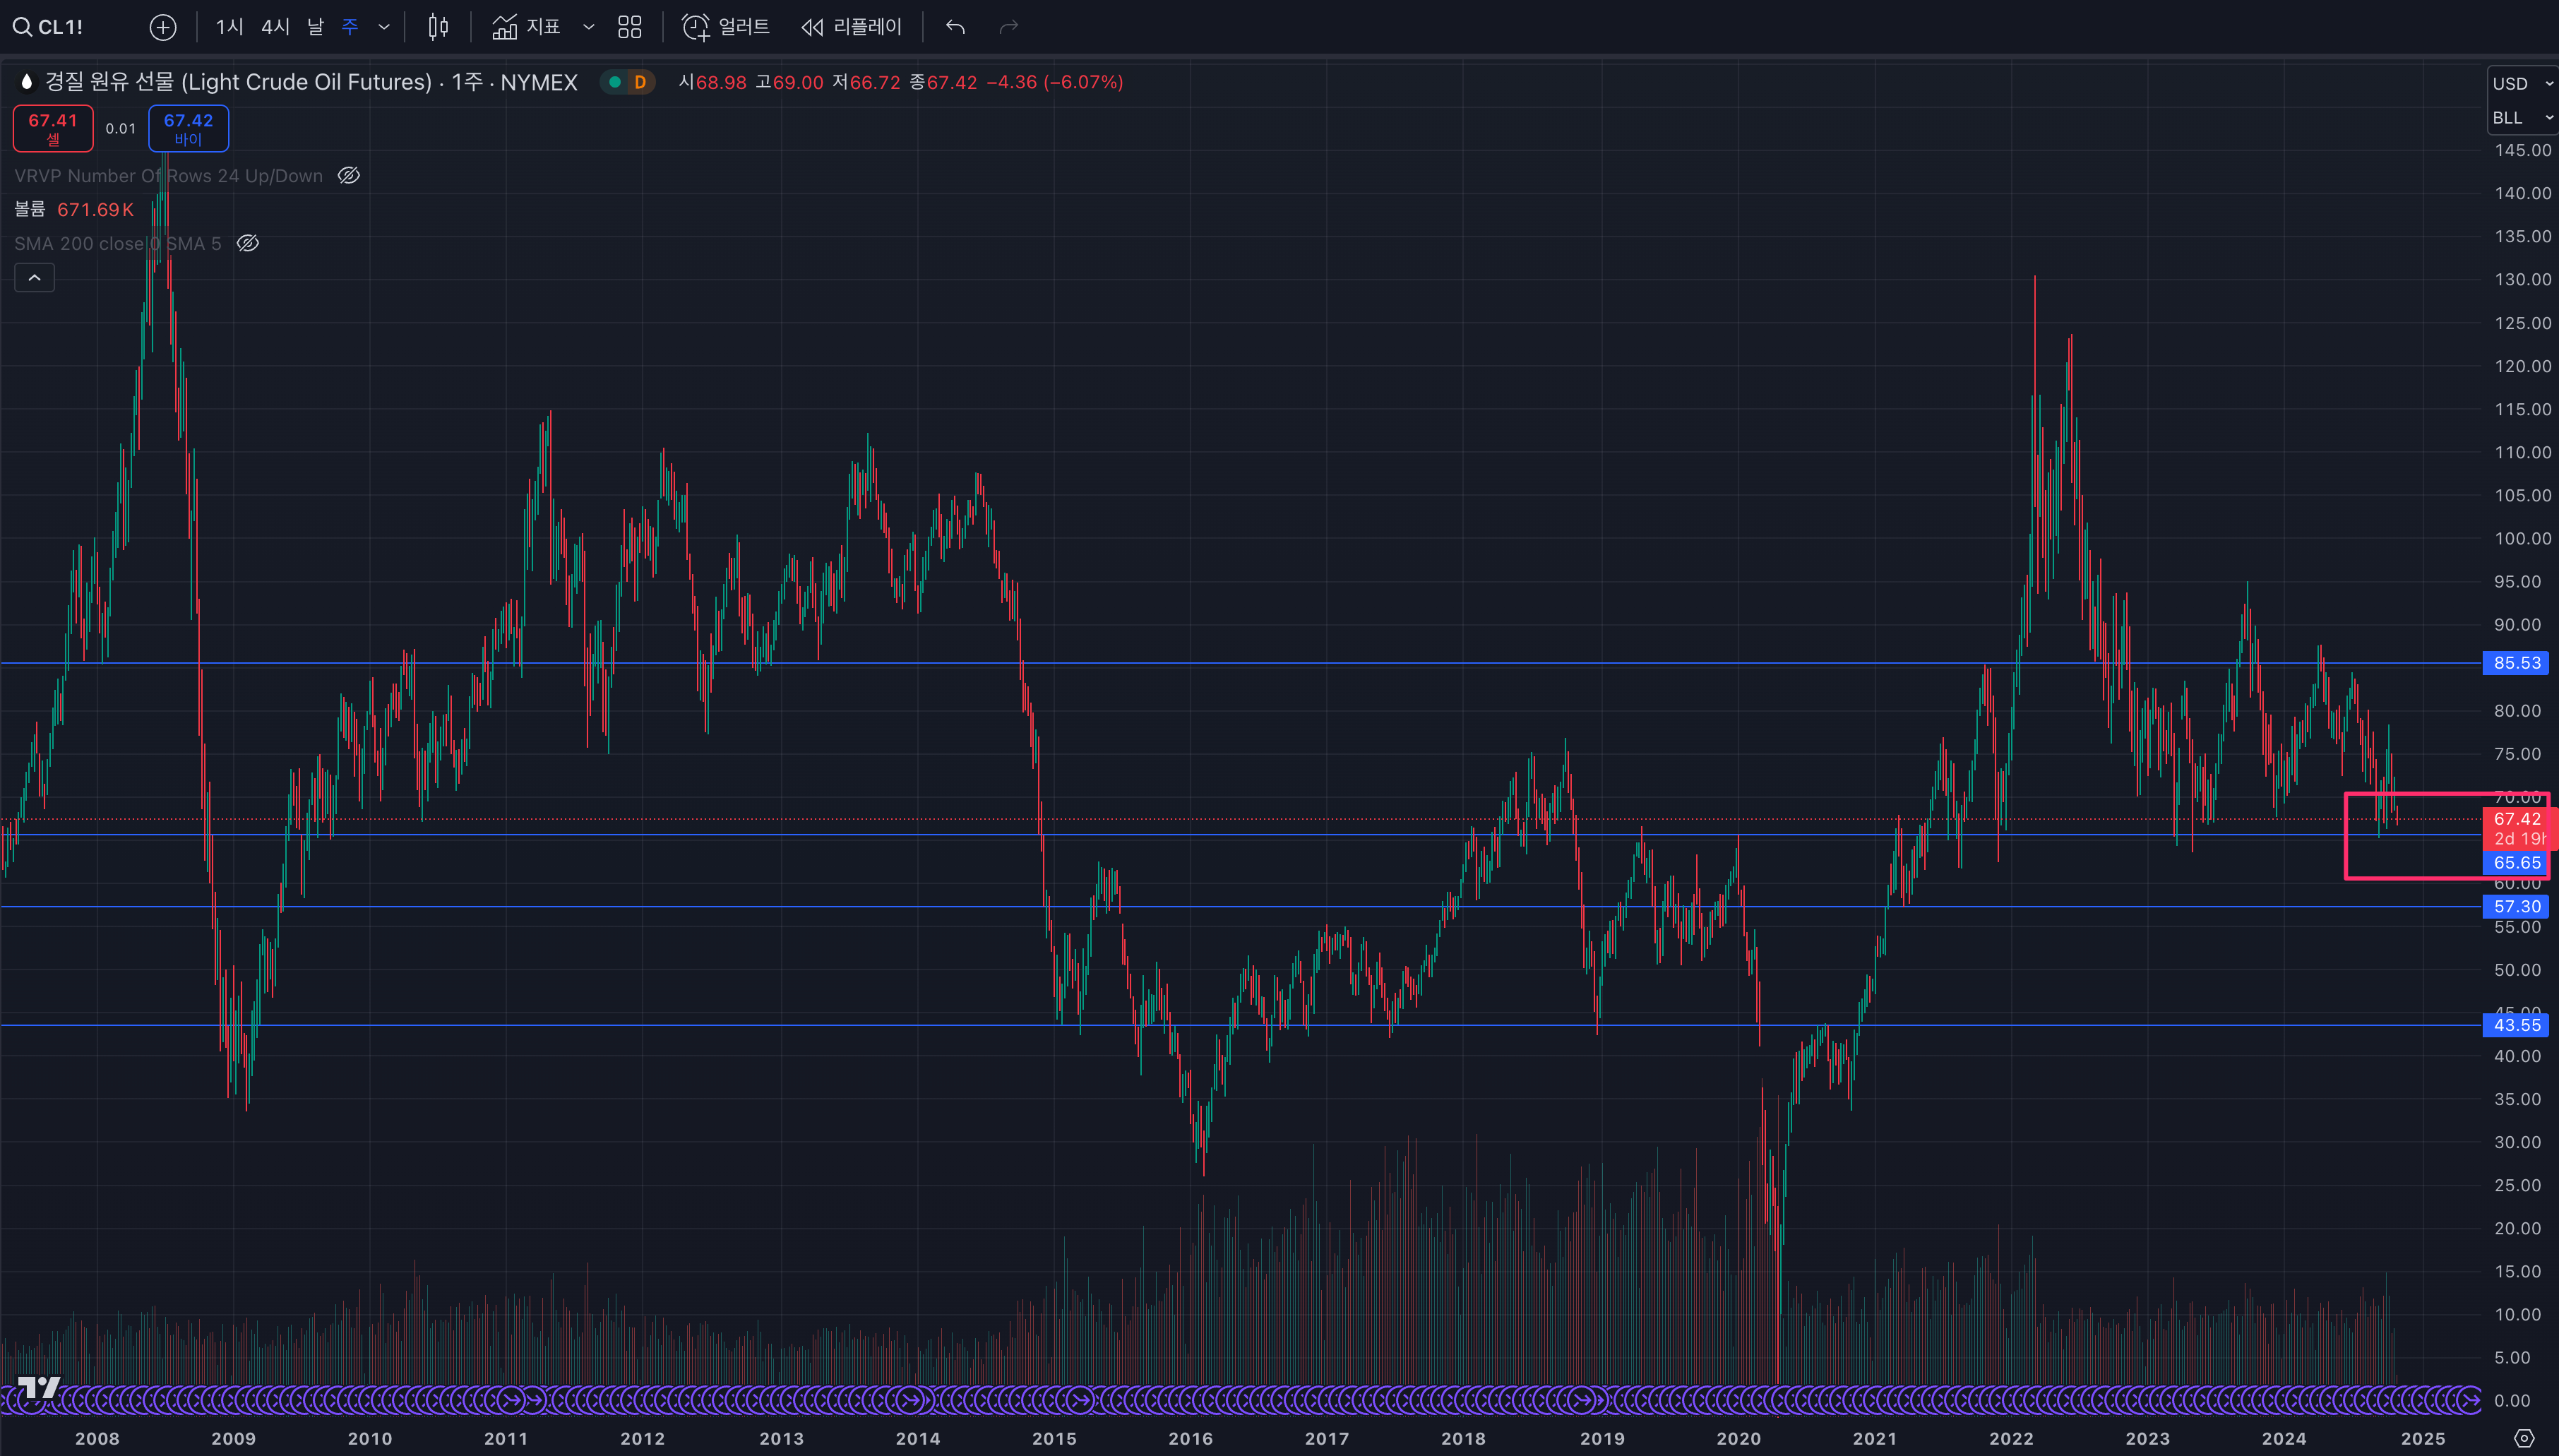This screenshot has height=1456, width=2559.
Task: Collapse the indicator legend chevron
Action: point(34,278)
